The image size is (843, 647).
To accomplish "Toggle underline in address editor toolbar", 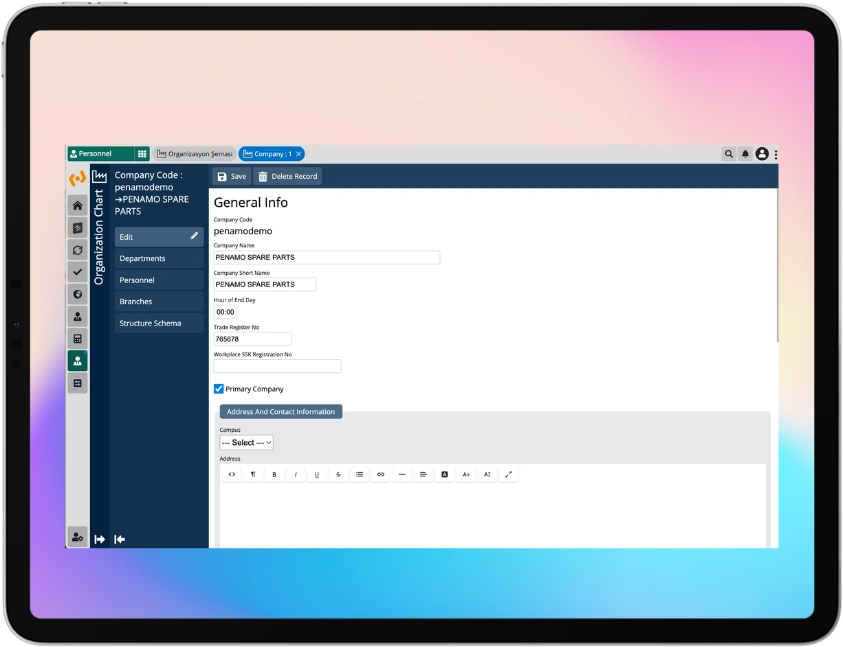I will pos(317,474).
